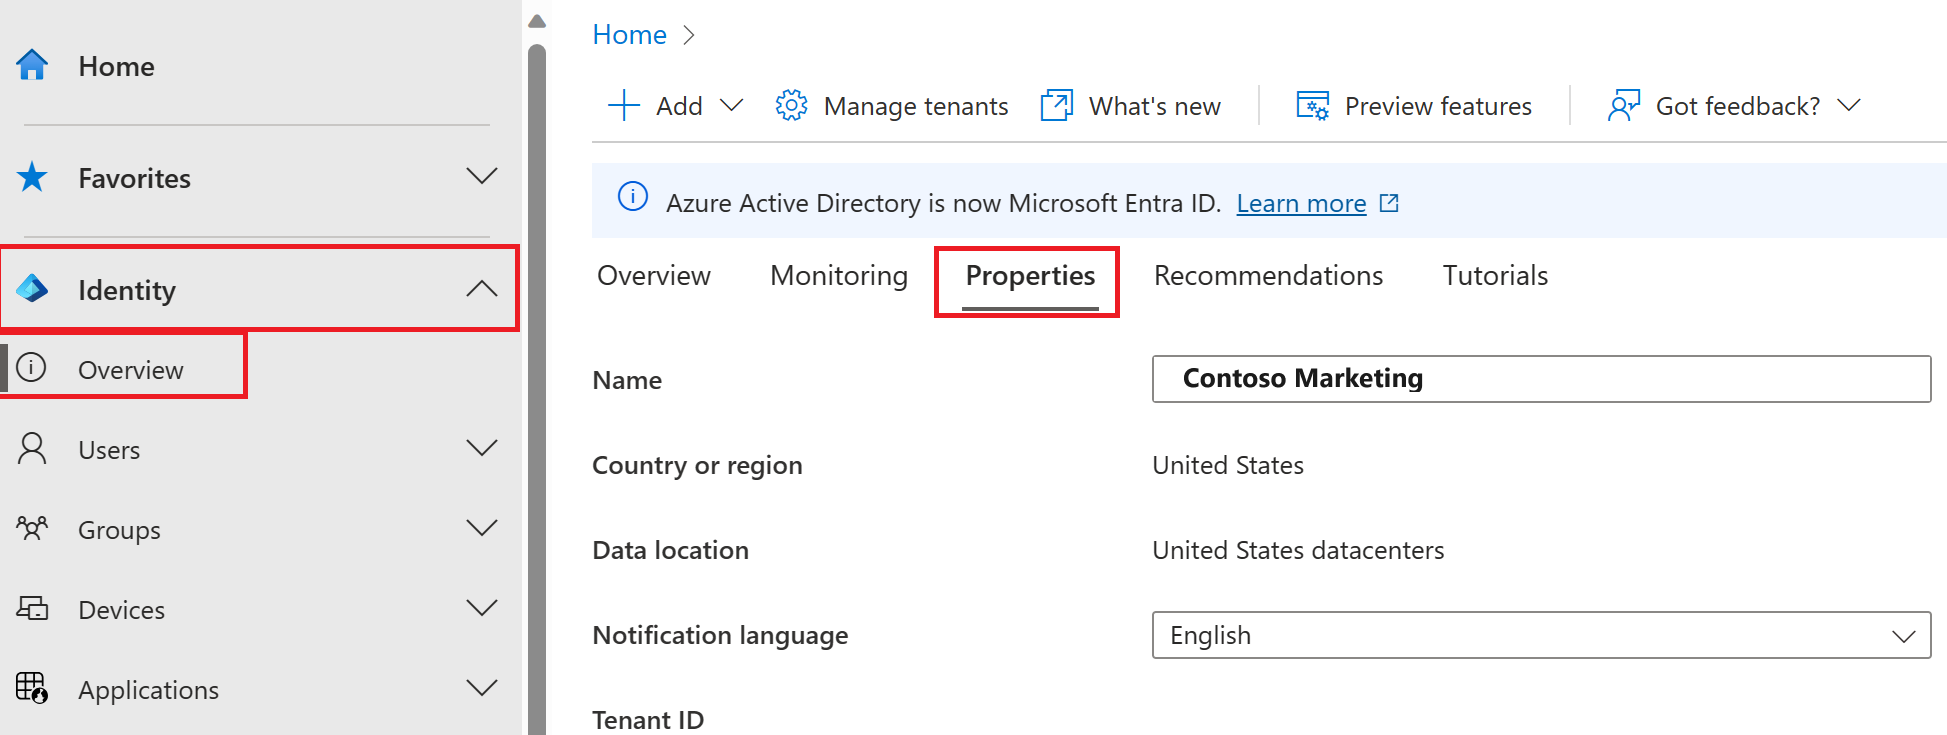Click the sidebar scrollbar up arrow

click(537, 21)
